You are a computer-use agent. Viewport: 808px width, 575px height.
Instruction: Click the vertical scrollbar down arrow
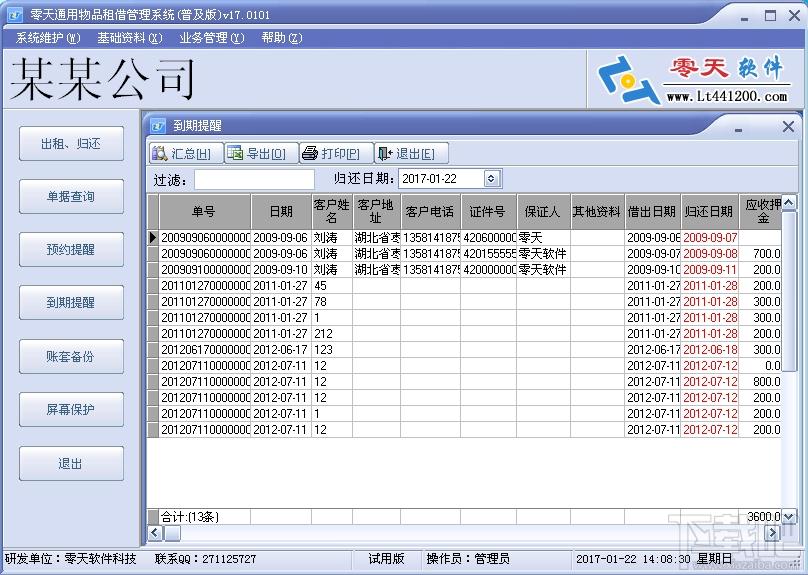click(789, 516)
